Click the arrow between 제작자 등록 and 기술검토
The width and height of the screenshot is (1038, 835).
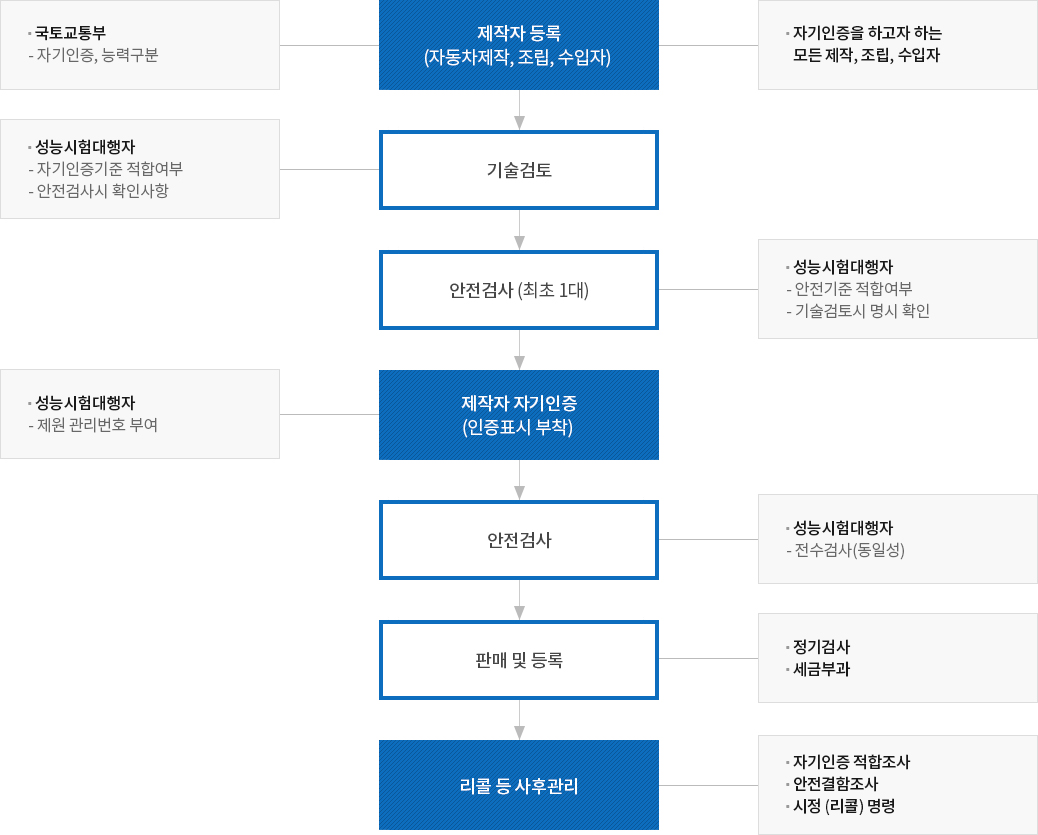coord(519,111)
